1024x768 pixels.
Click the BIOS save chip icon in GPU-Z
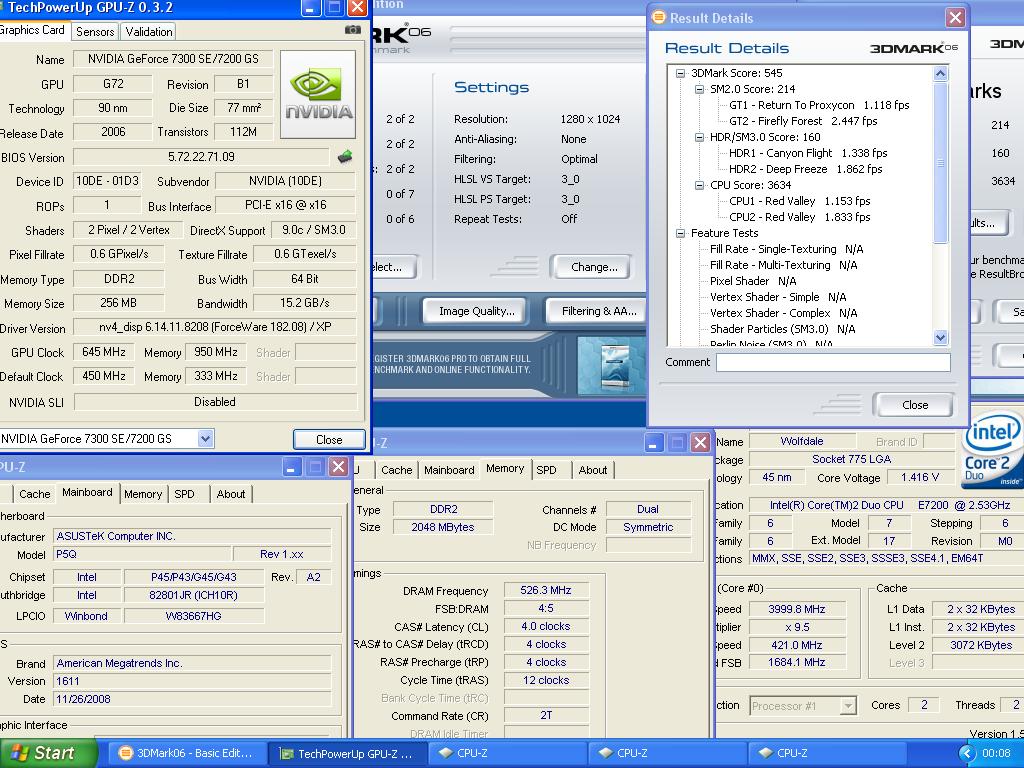pos(345,157)
